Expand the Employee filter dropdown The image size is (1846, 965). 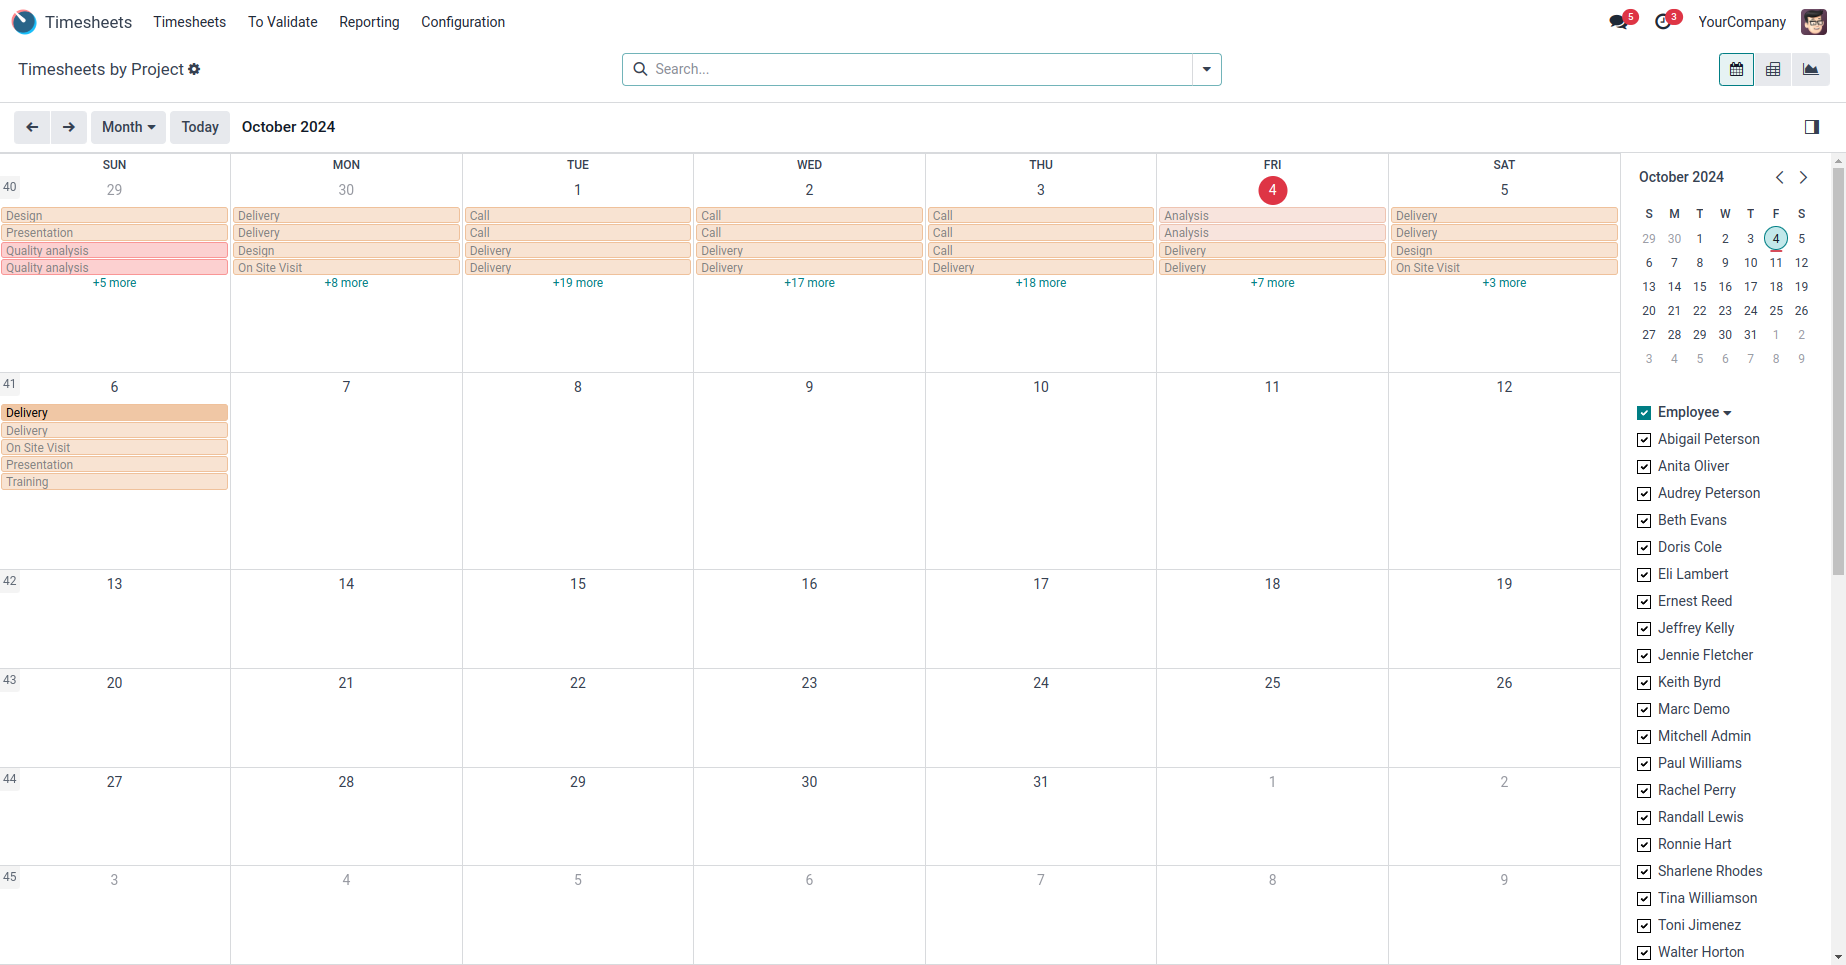(x=1727, y=413)
